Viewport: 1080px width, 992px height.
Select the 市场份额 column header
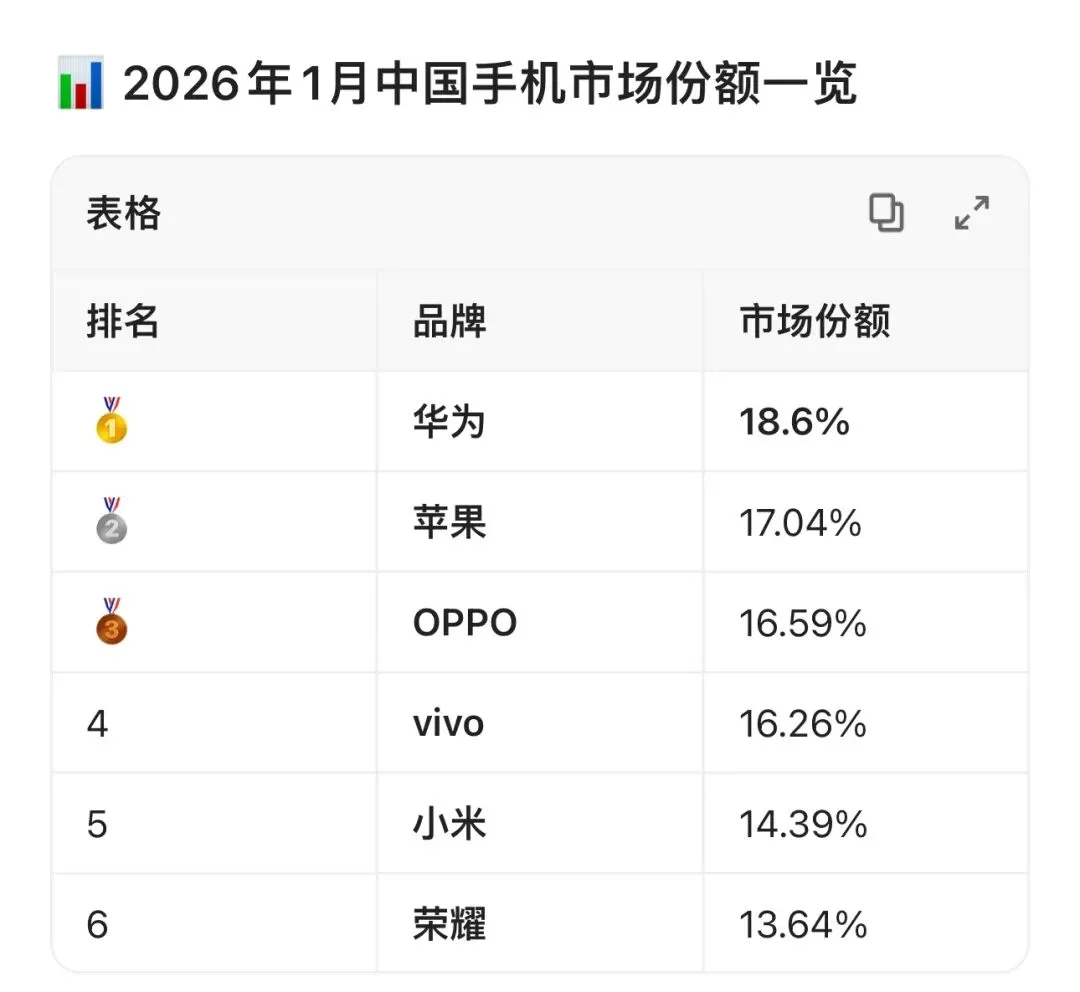click(x=815, y=321)
